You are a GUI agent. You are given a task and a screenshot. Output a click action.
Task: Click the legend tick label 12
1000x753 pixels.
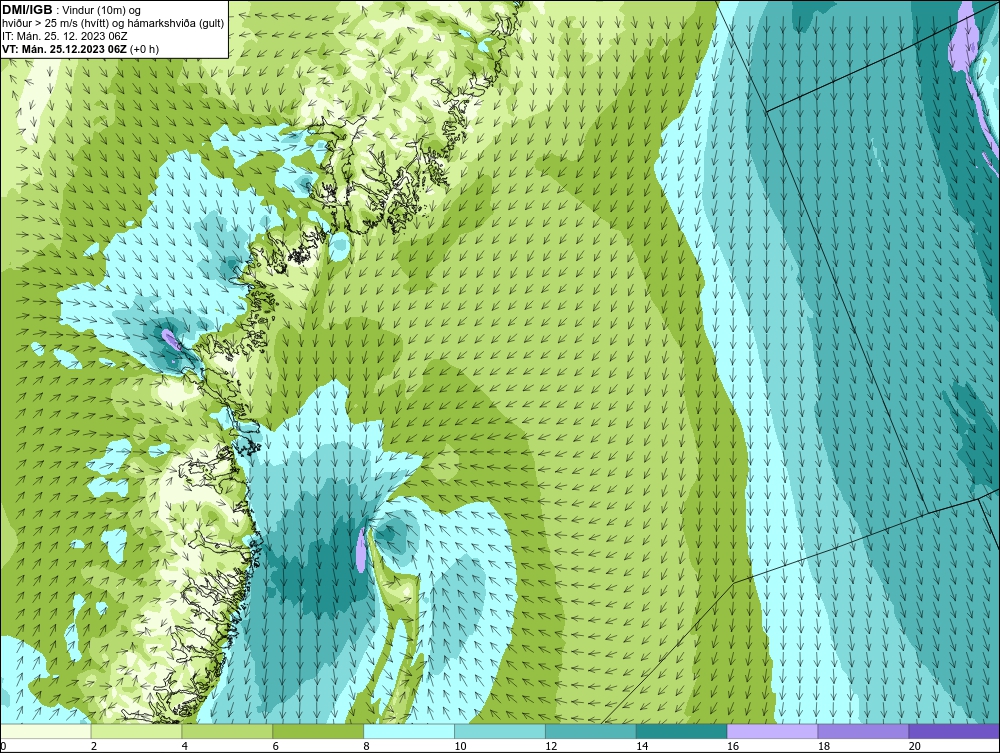coord(551,746)
